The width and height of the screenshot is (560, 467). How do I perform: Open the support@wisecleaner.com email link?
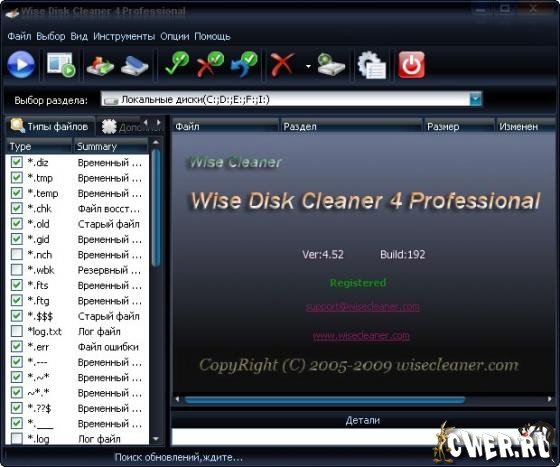click(362, 307)
